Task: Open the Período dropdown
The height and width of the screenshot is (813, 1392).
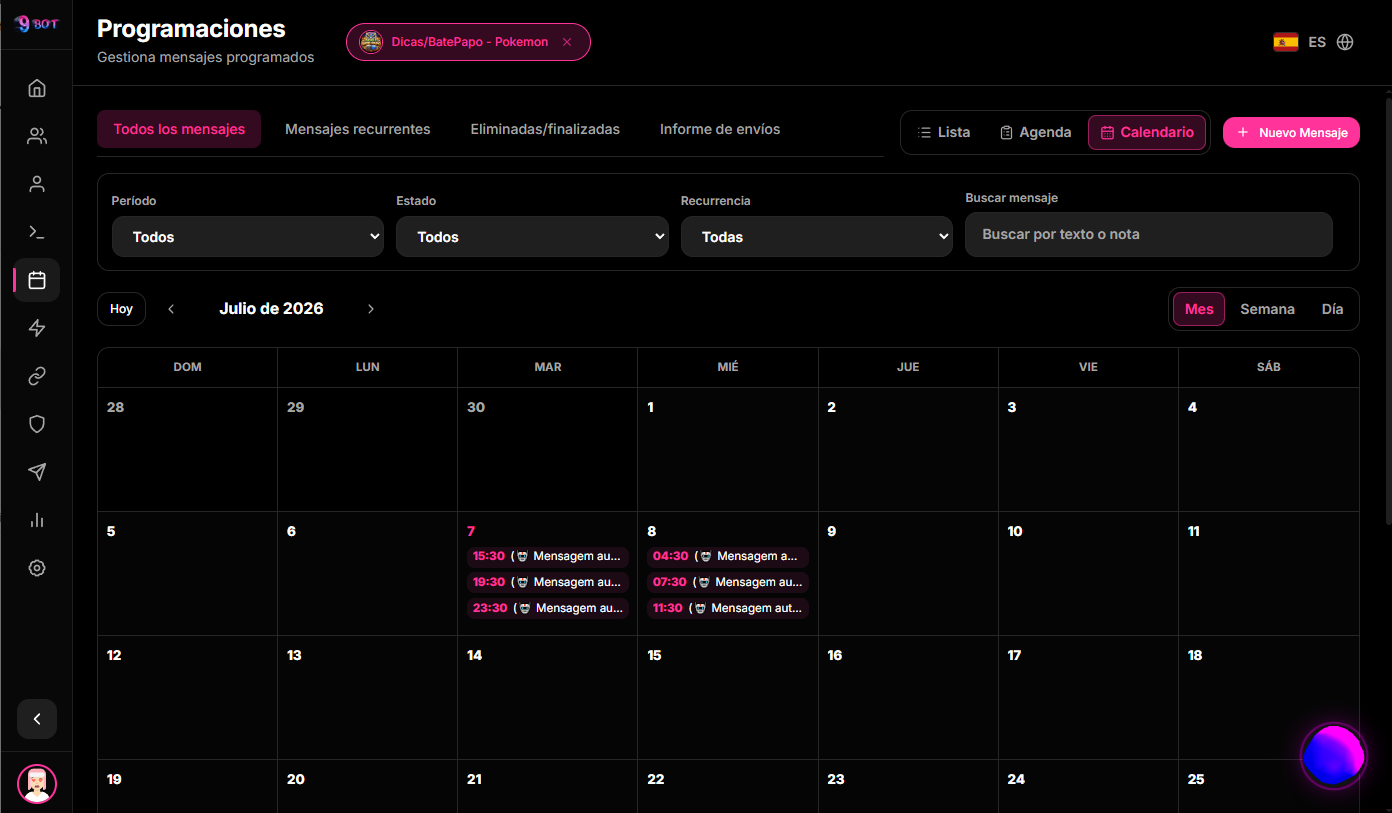Action: coord(248,237)
